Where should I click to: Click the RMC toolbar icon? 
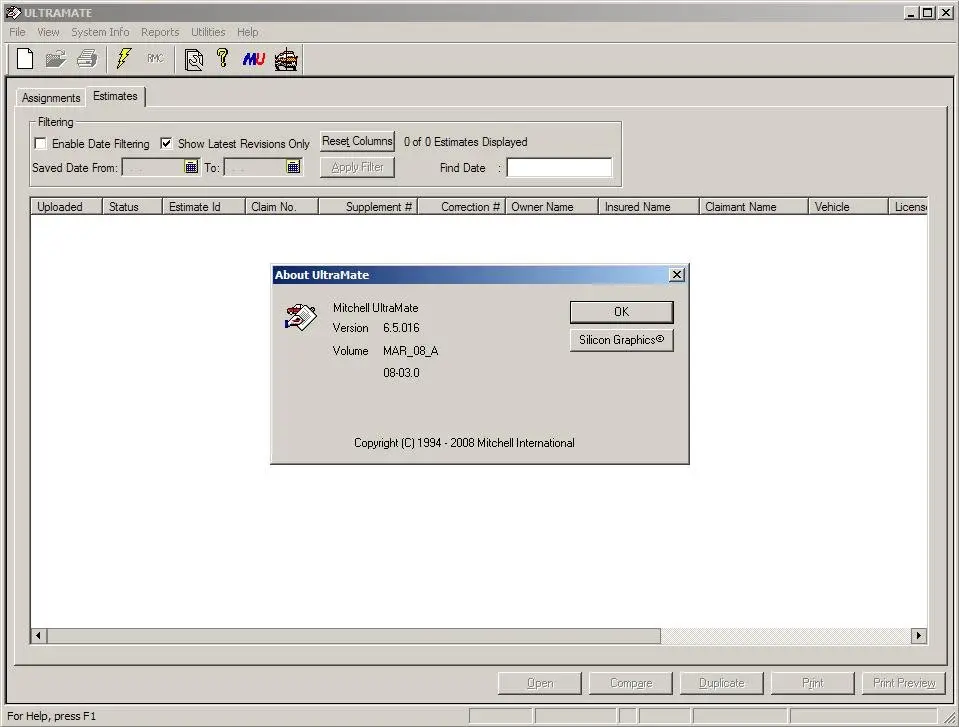pos(155,58)
